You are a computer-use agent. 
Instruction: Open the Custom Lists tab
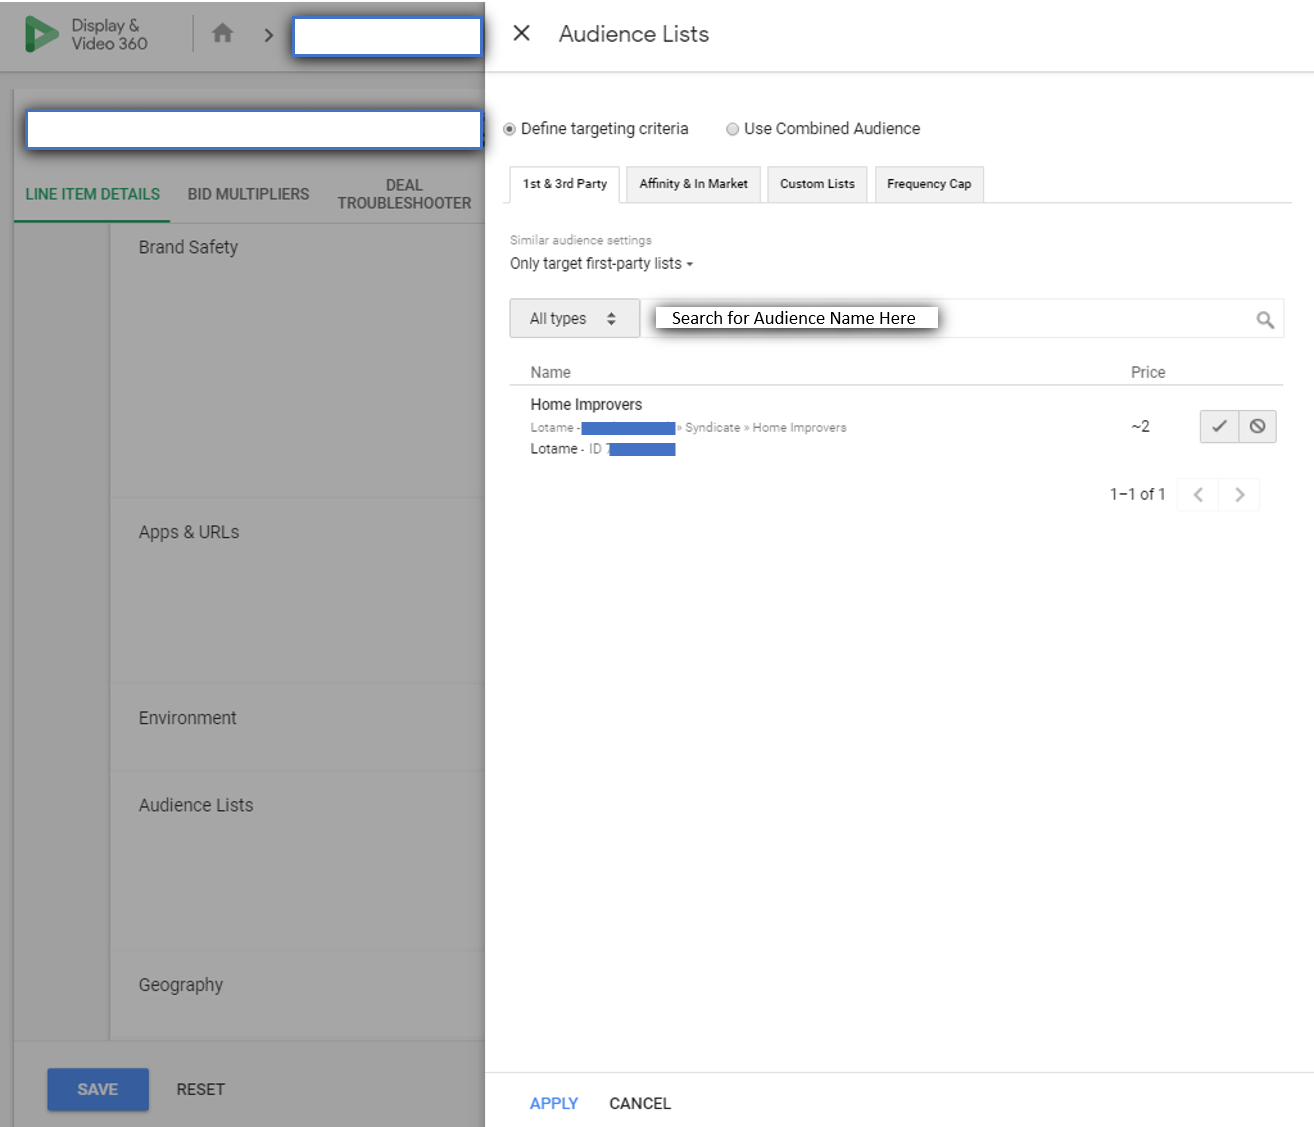(x=817, y=184)
